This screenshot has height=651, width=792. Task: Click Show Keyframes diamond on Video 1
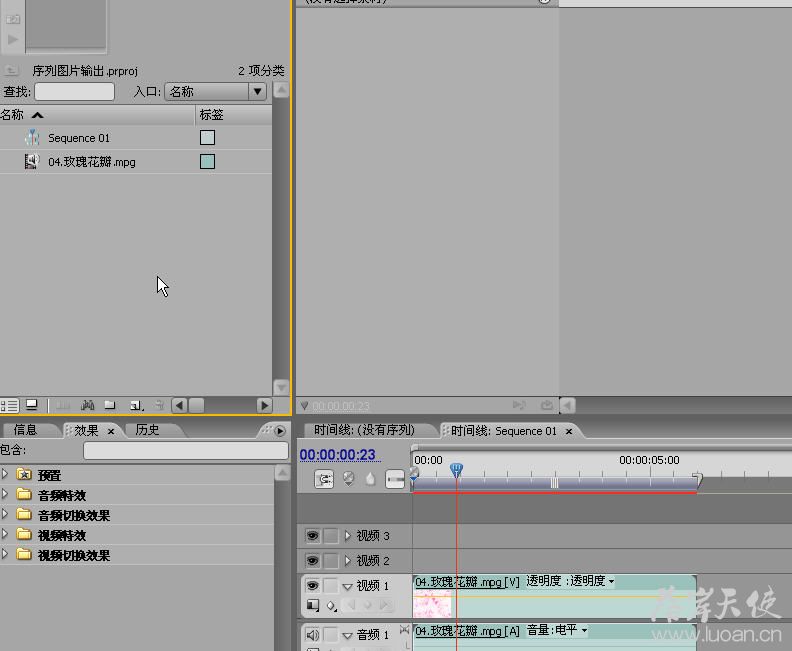(x=331, y=605)
